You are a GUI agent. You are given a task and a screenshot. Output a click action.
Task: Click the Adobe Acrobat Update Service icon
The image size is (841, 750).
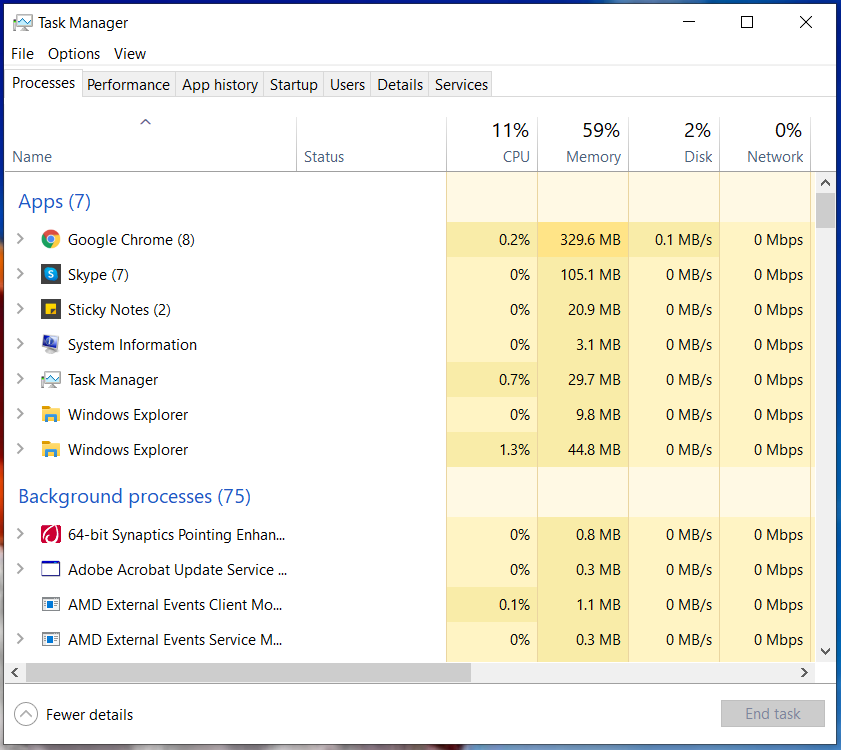tap(50, 569)
